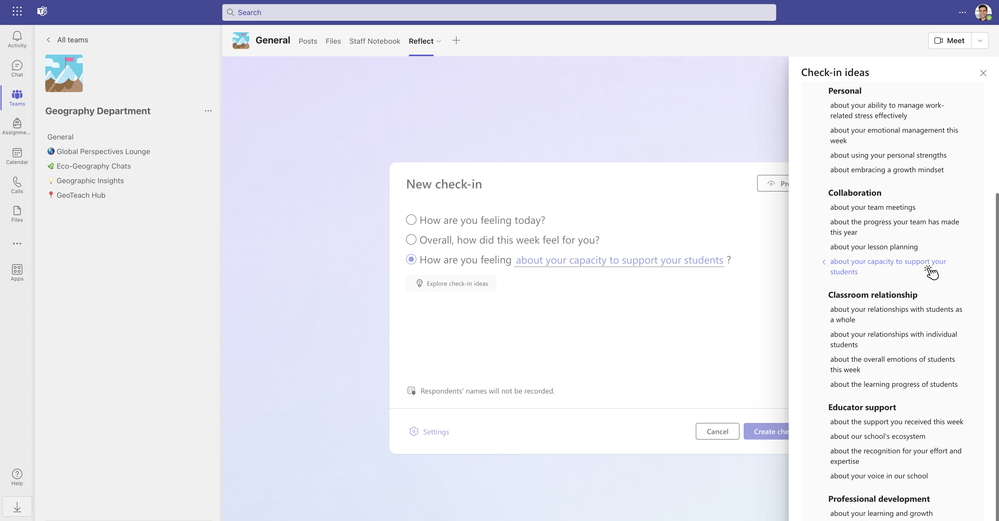999x521 pixels.
Task: Open Files in the left rail
Action: [x=17, y=214]
